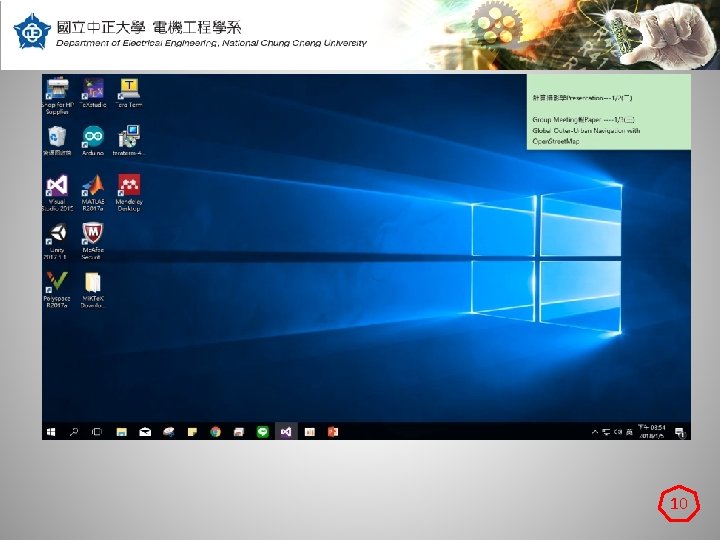The height and width of the screenshot is (540, 720).
Task: Click the taskbar search magnifier
Action: pos(74,432)
